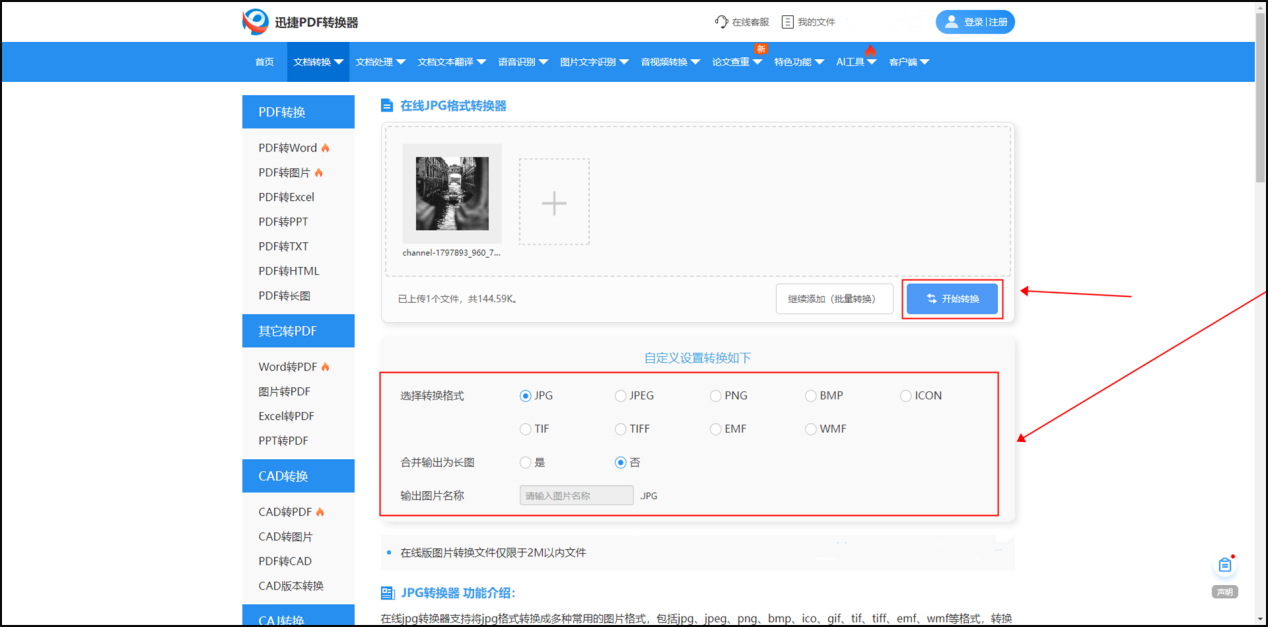Viewport: 1268px width, 627px height.
Task: Select the BMP format option
Action: (x=810, y=395)
